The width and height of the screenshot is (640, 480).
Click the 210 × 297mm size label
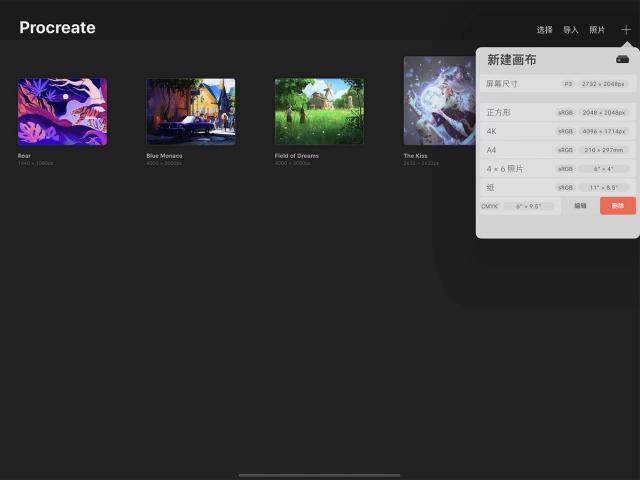click(x=604, y=150)
